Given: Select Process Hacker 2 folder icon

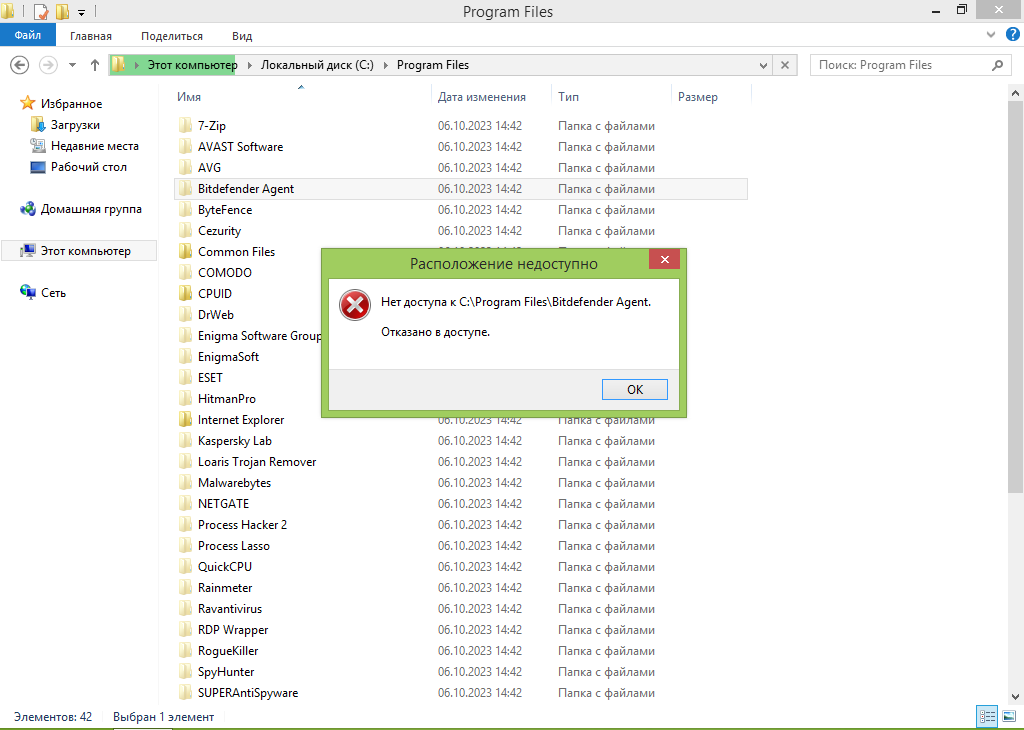Looking at the screenshot, I should pyautogui.click(x=185, y=524).
